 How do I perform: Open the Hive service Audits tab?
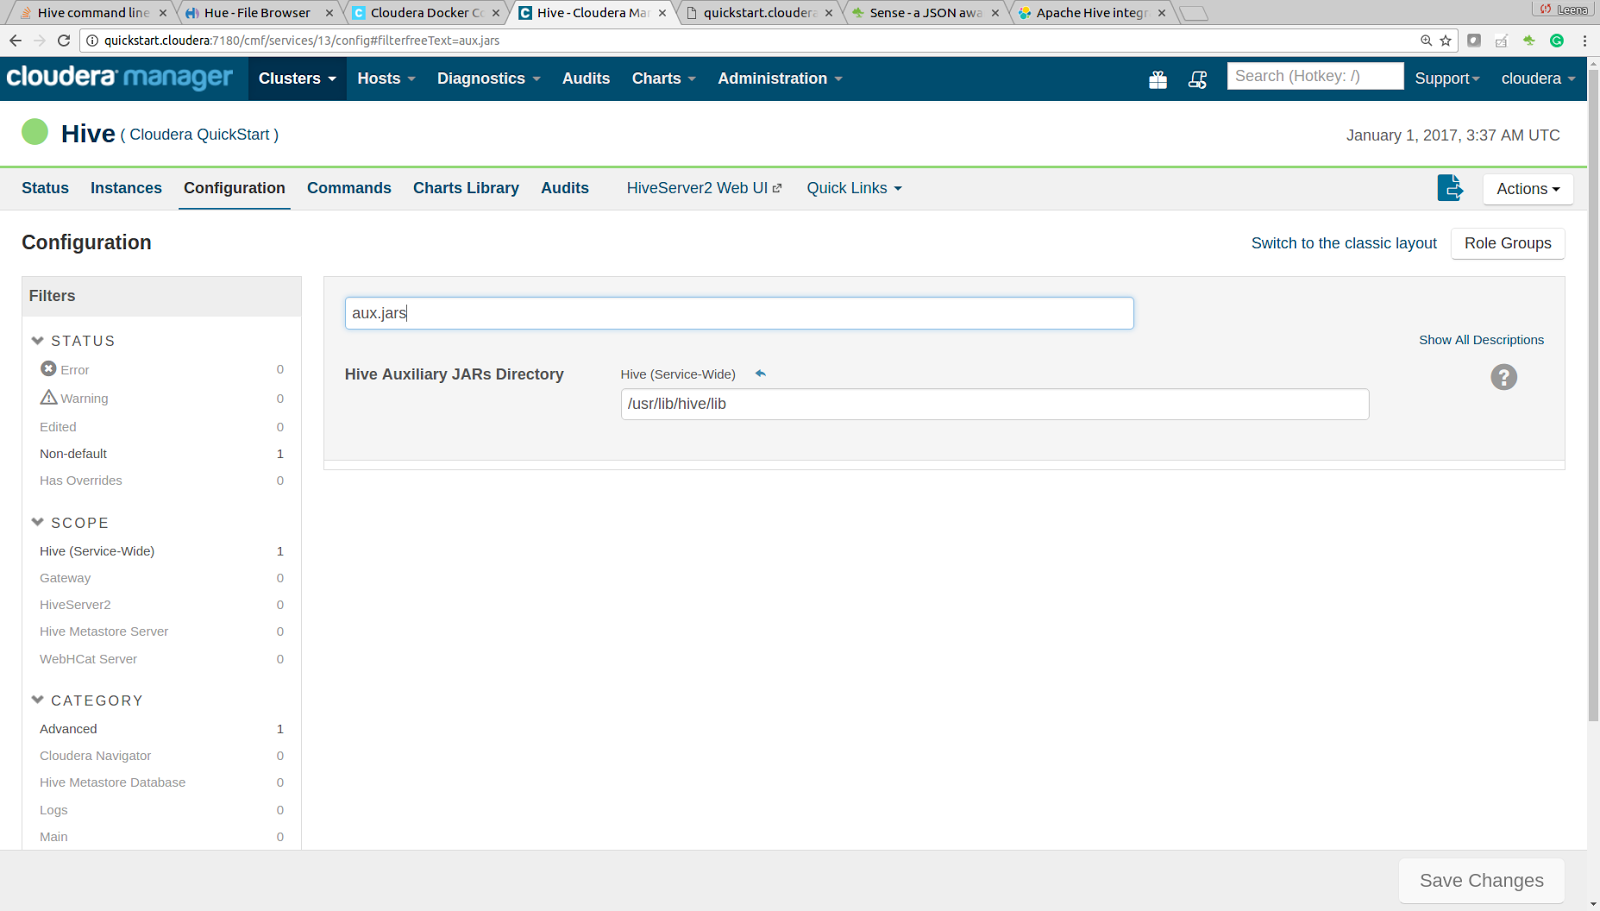(565, 188)
